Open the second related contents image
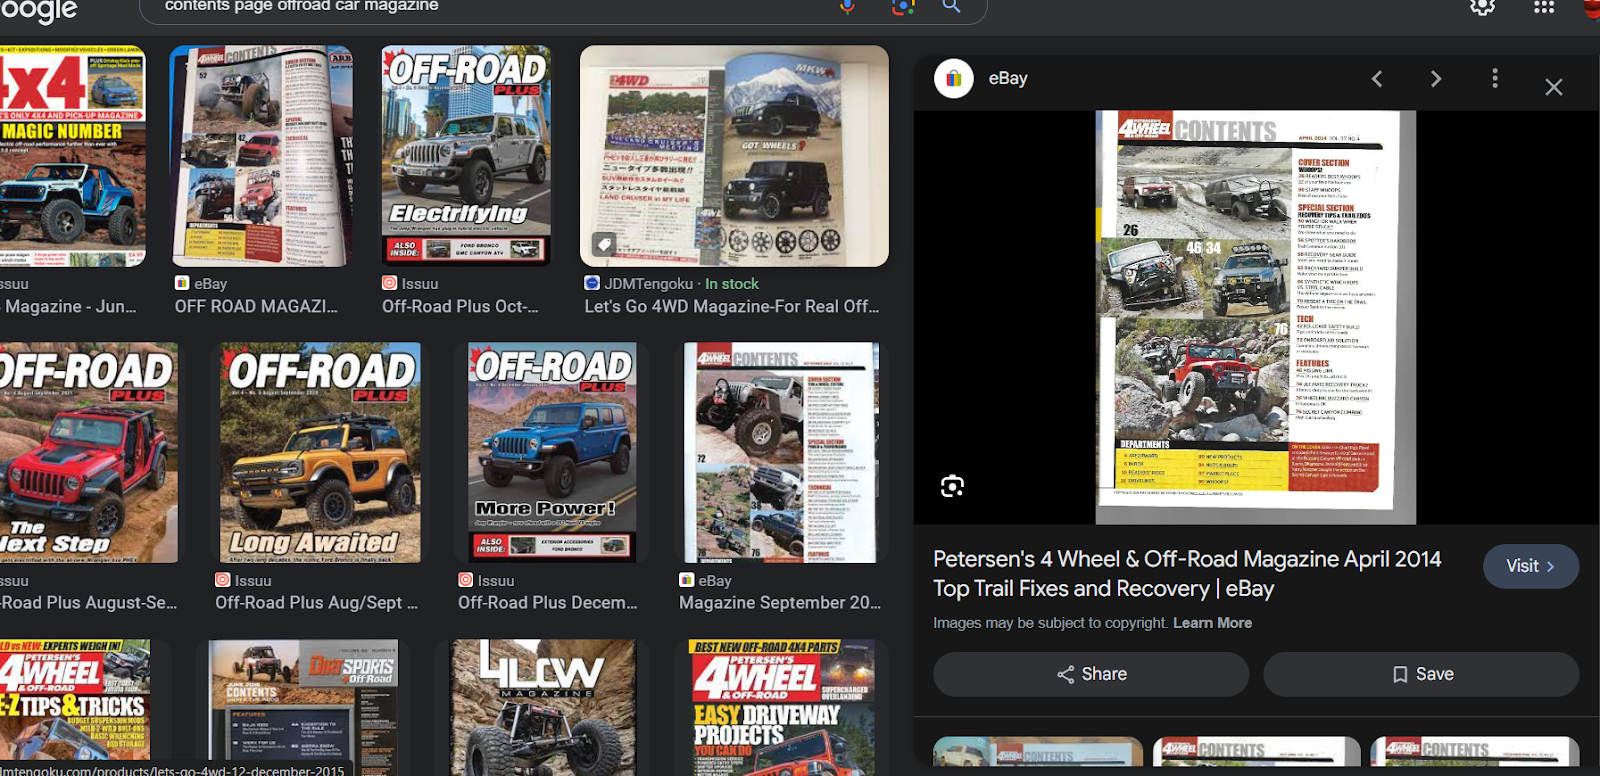This screenshot has height=776, width=1600. (x=1256, y=751)
